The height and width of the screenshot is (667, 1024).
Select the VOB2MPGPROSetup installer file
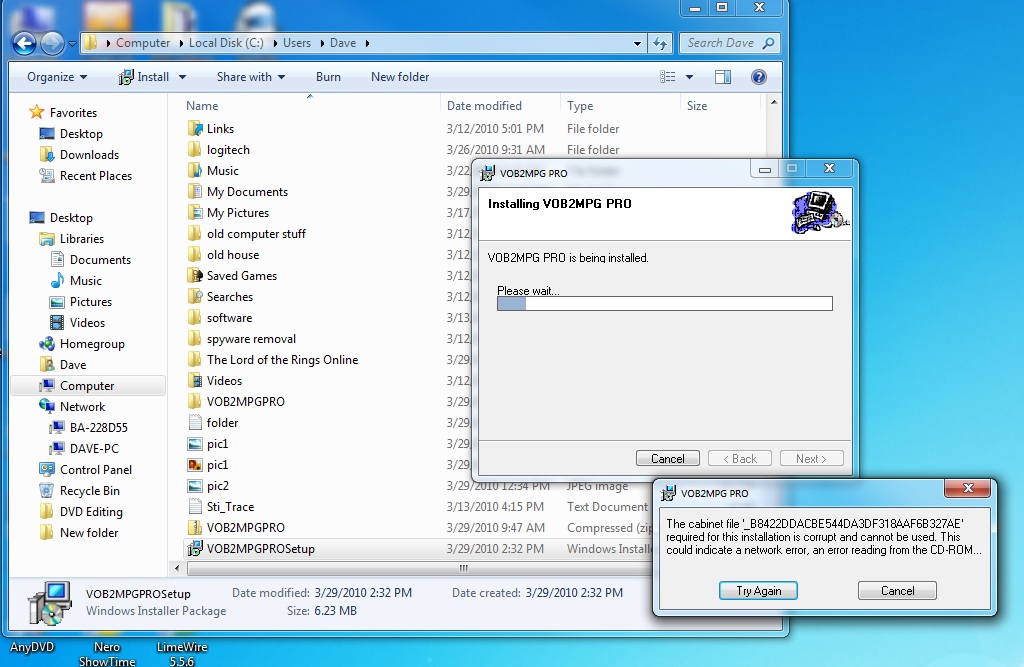point(260,549)
